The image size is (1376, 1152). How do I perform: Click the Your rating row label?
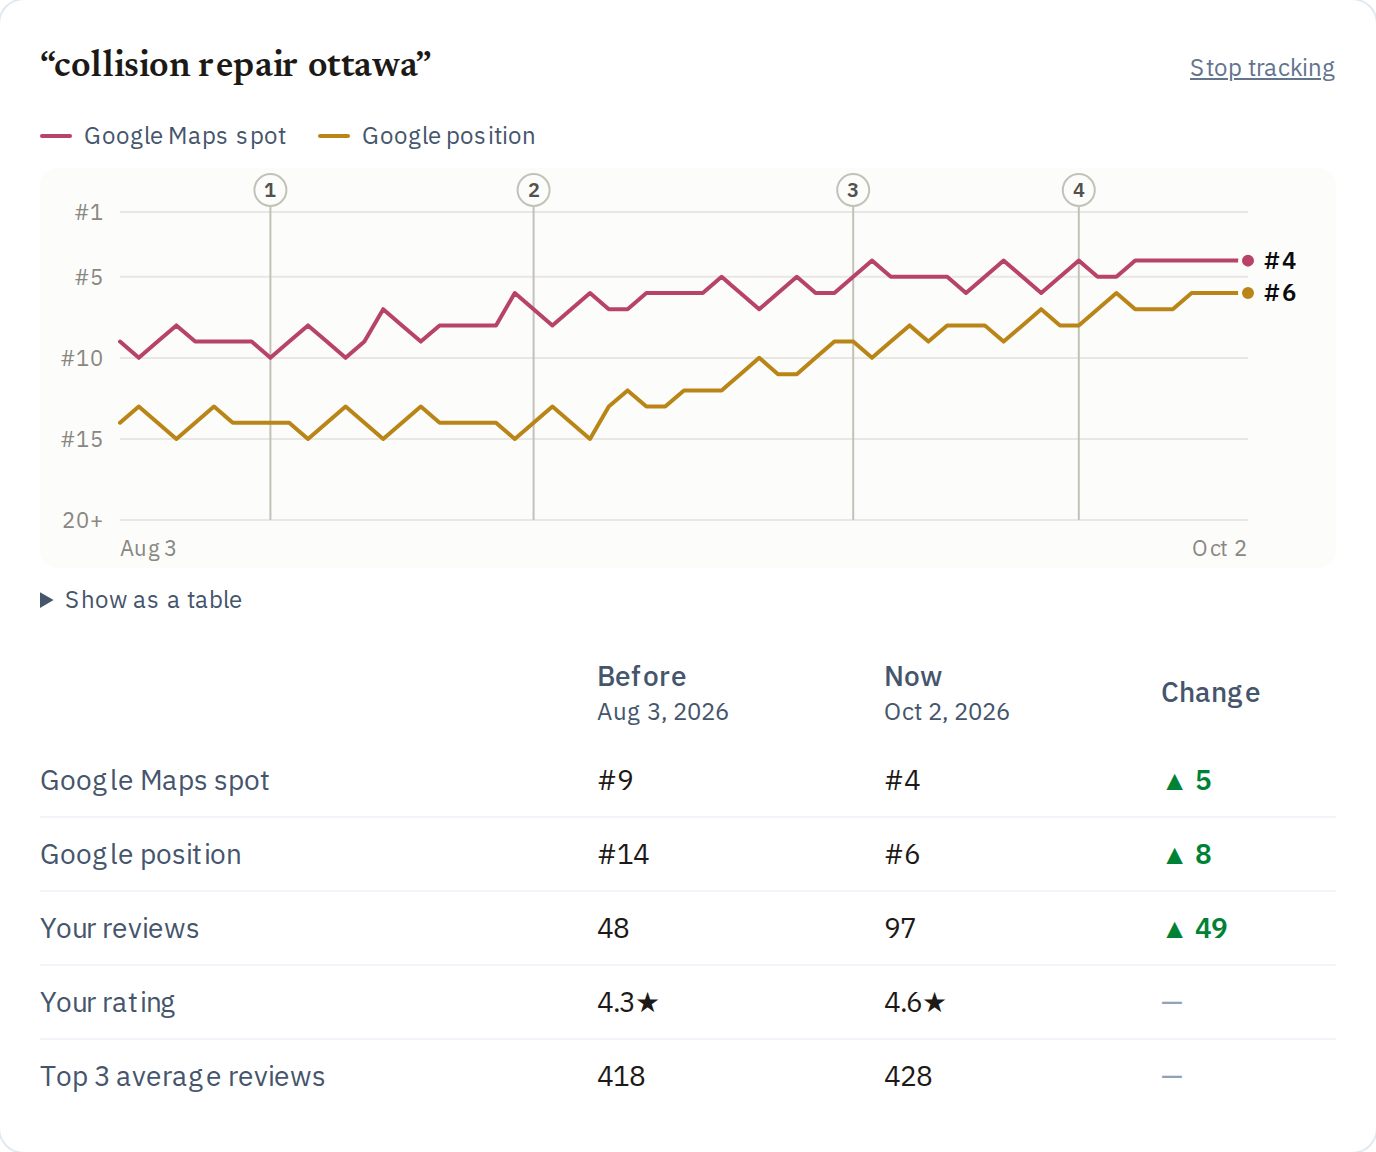108,1003
